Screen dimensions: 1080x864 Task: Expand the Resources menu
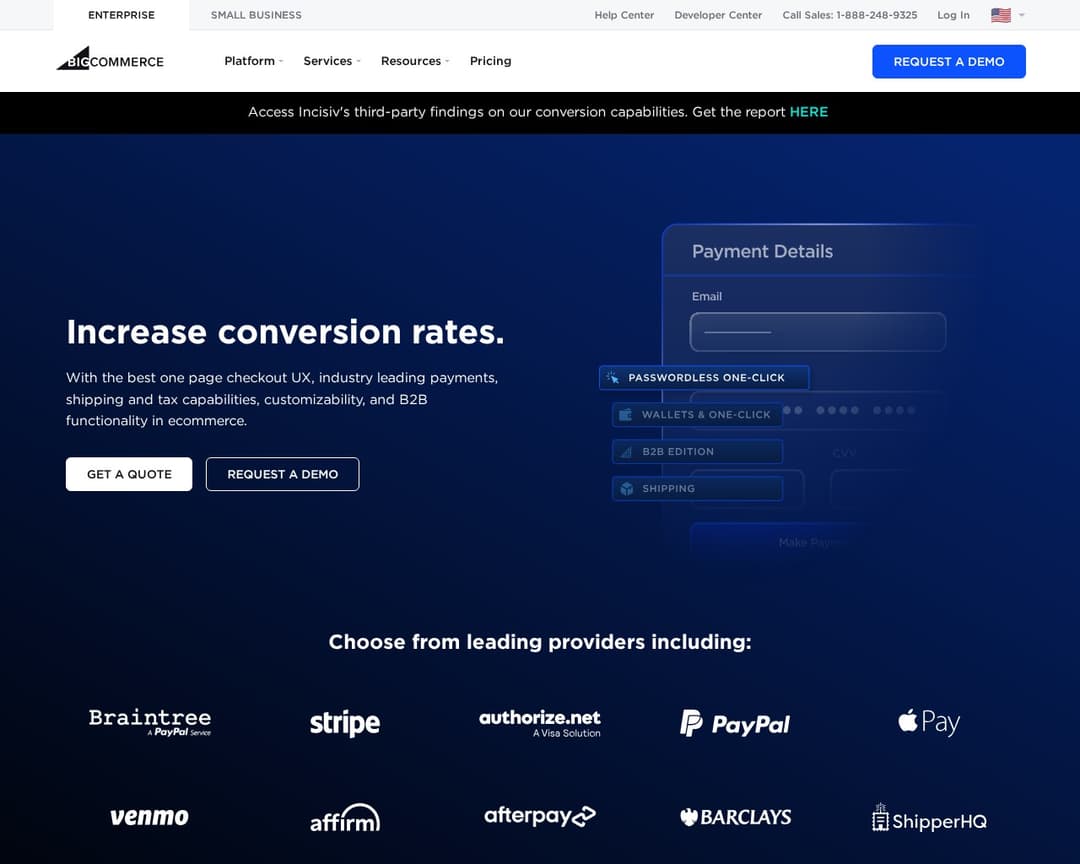click(x=415, y=61)
